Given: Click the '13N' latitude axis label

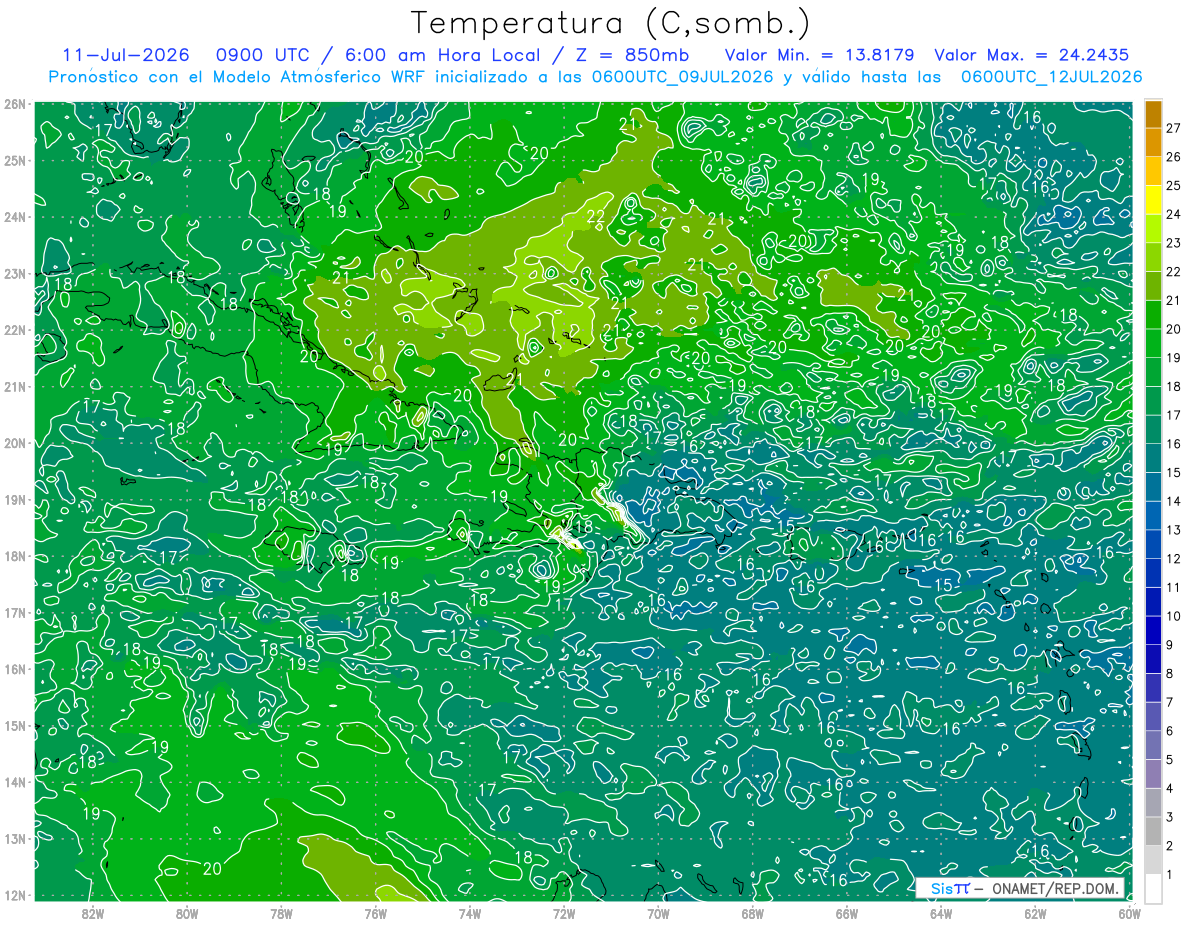Looking at the screenshot, I should coord(15,838).
